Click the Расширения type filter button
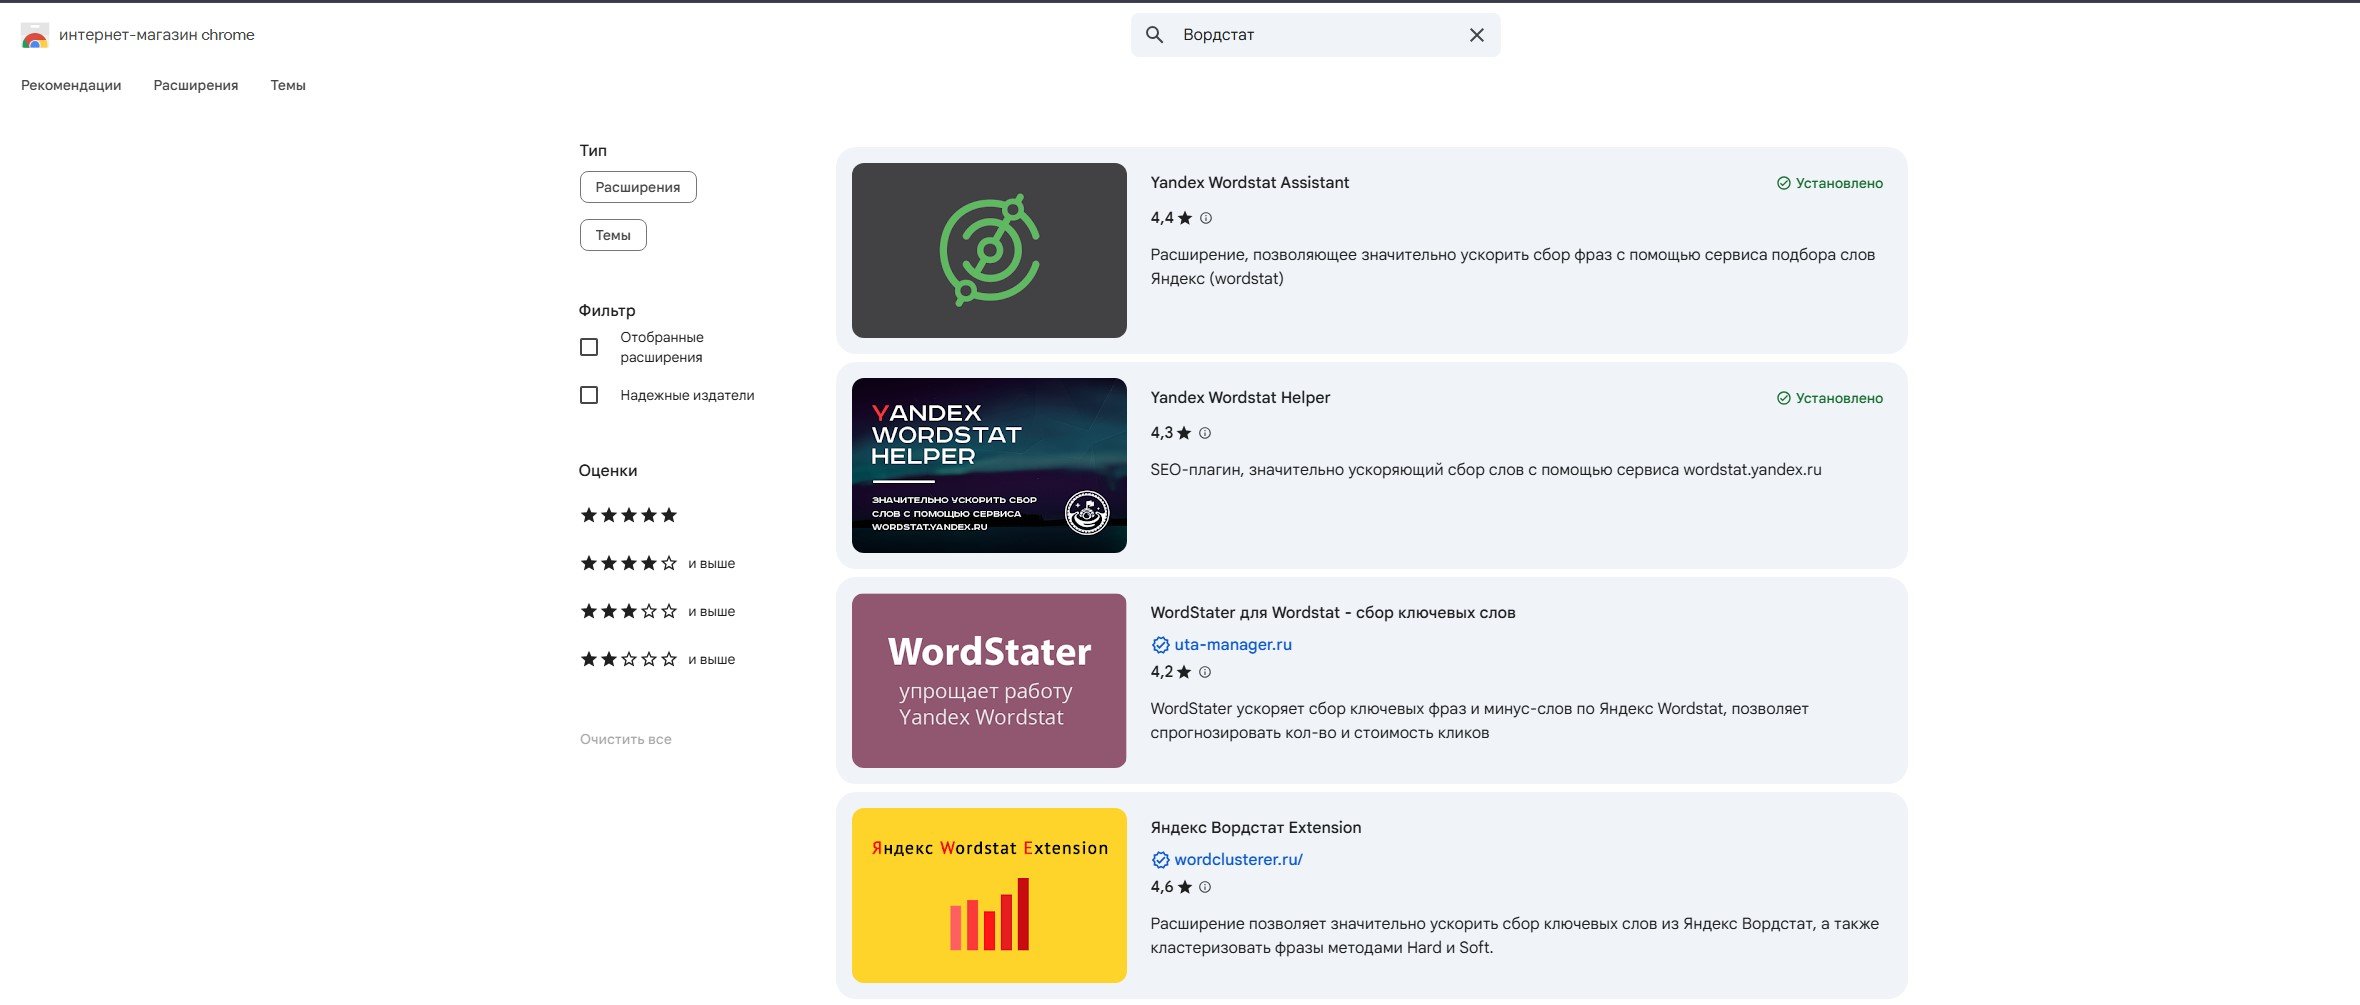Viewport: 2360px width, 1005px height. [637, 187]
